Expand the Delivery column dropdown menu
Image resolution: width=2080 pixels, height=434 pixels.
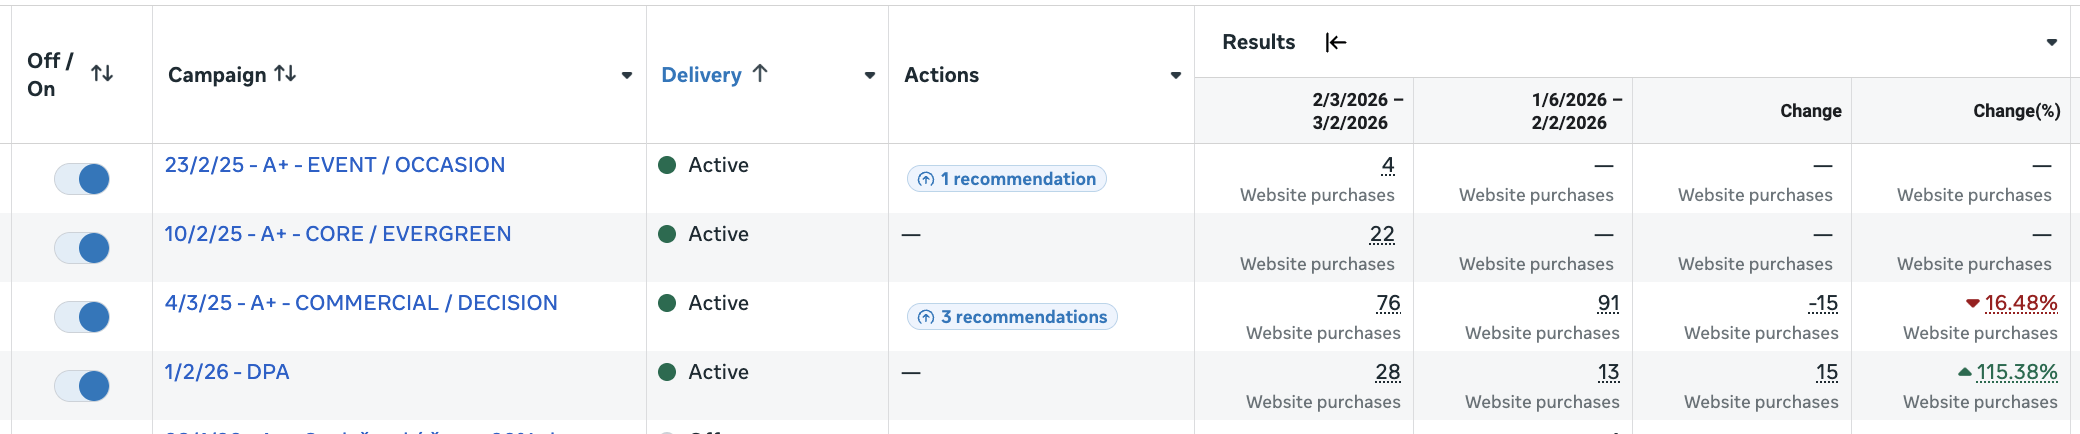click(870, 75)
